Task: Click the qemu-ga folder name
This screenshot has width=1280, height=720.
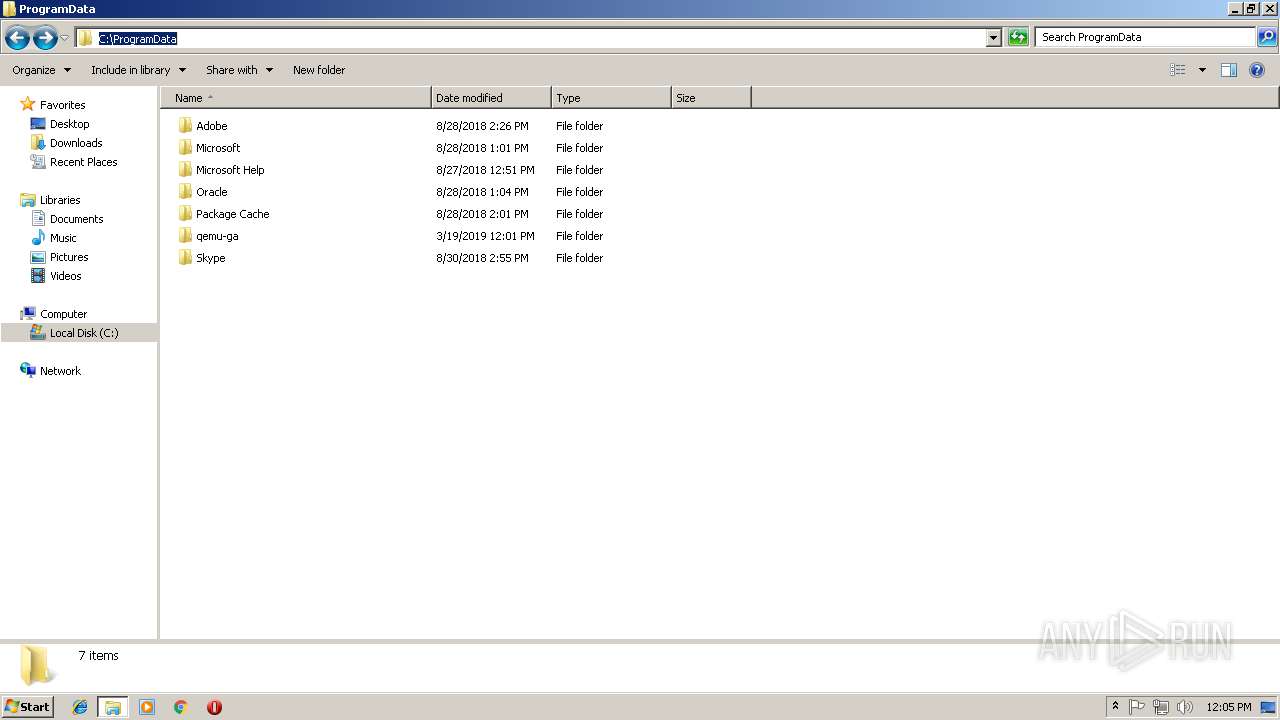Action: pyautogui.click(x=217, y=236)
